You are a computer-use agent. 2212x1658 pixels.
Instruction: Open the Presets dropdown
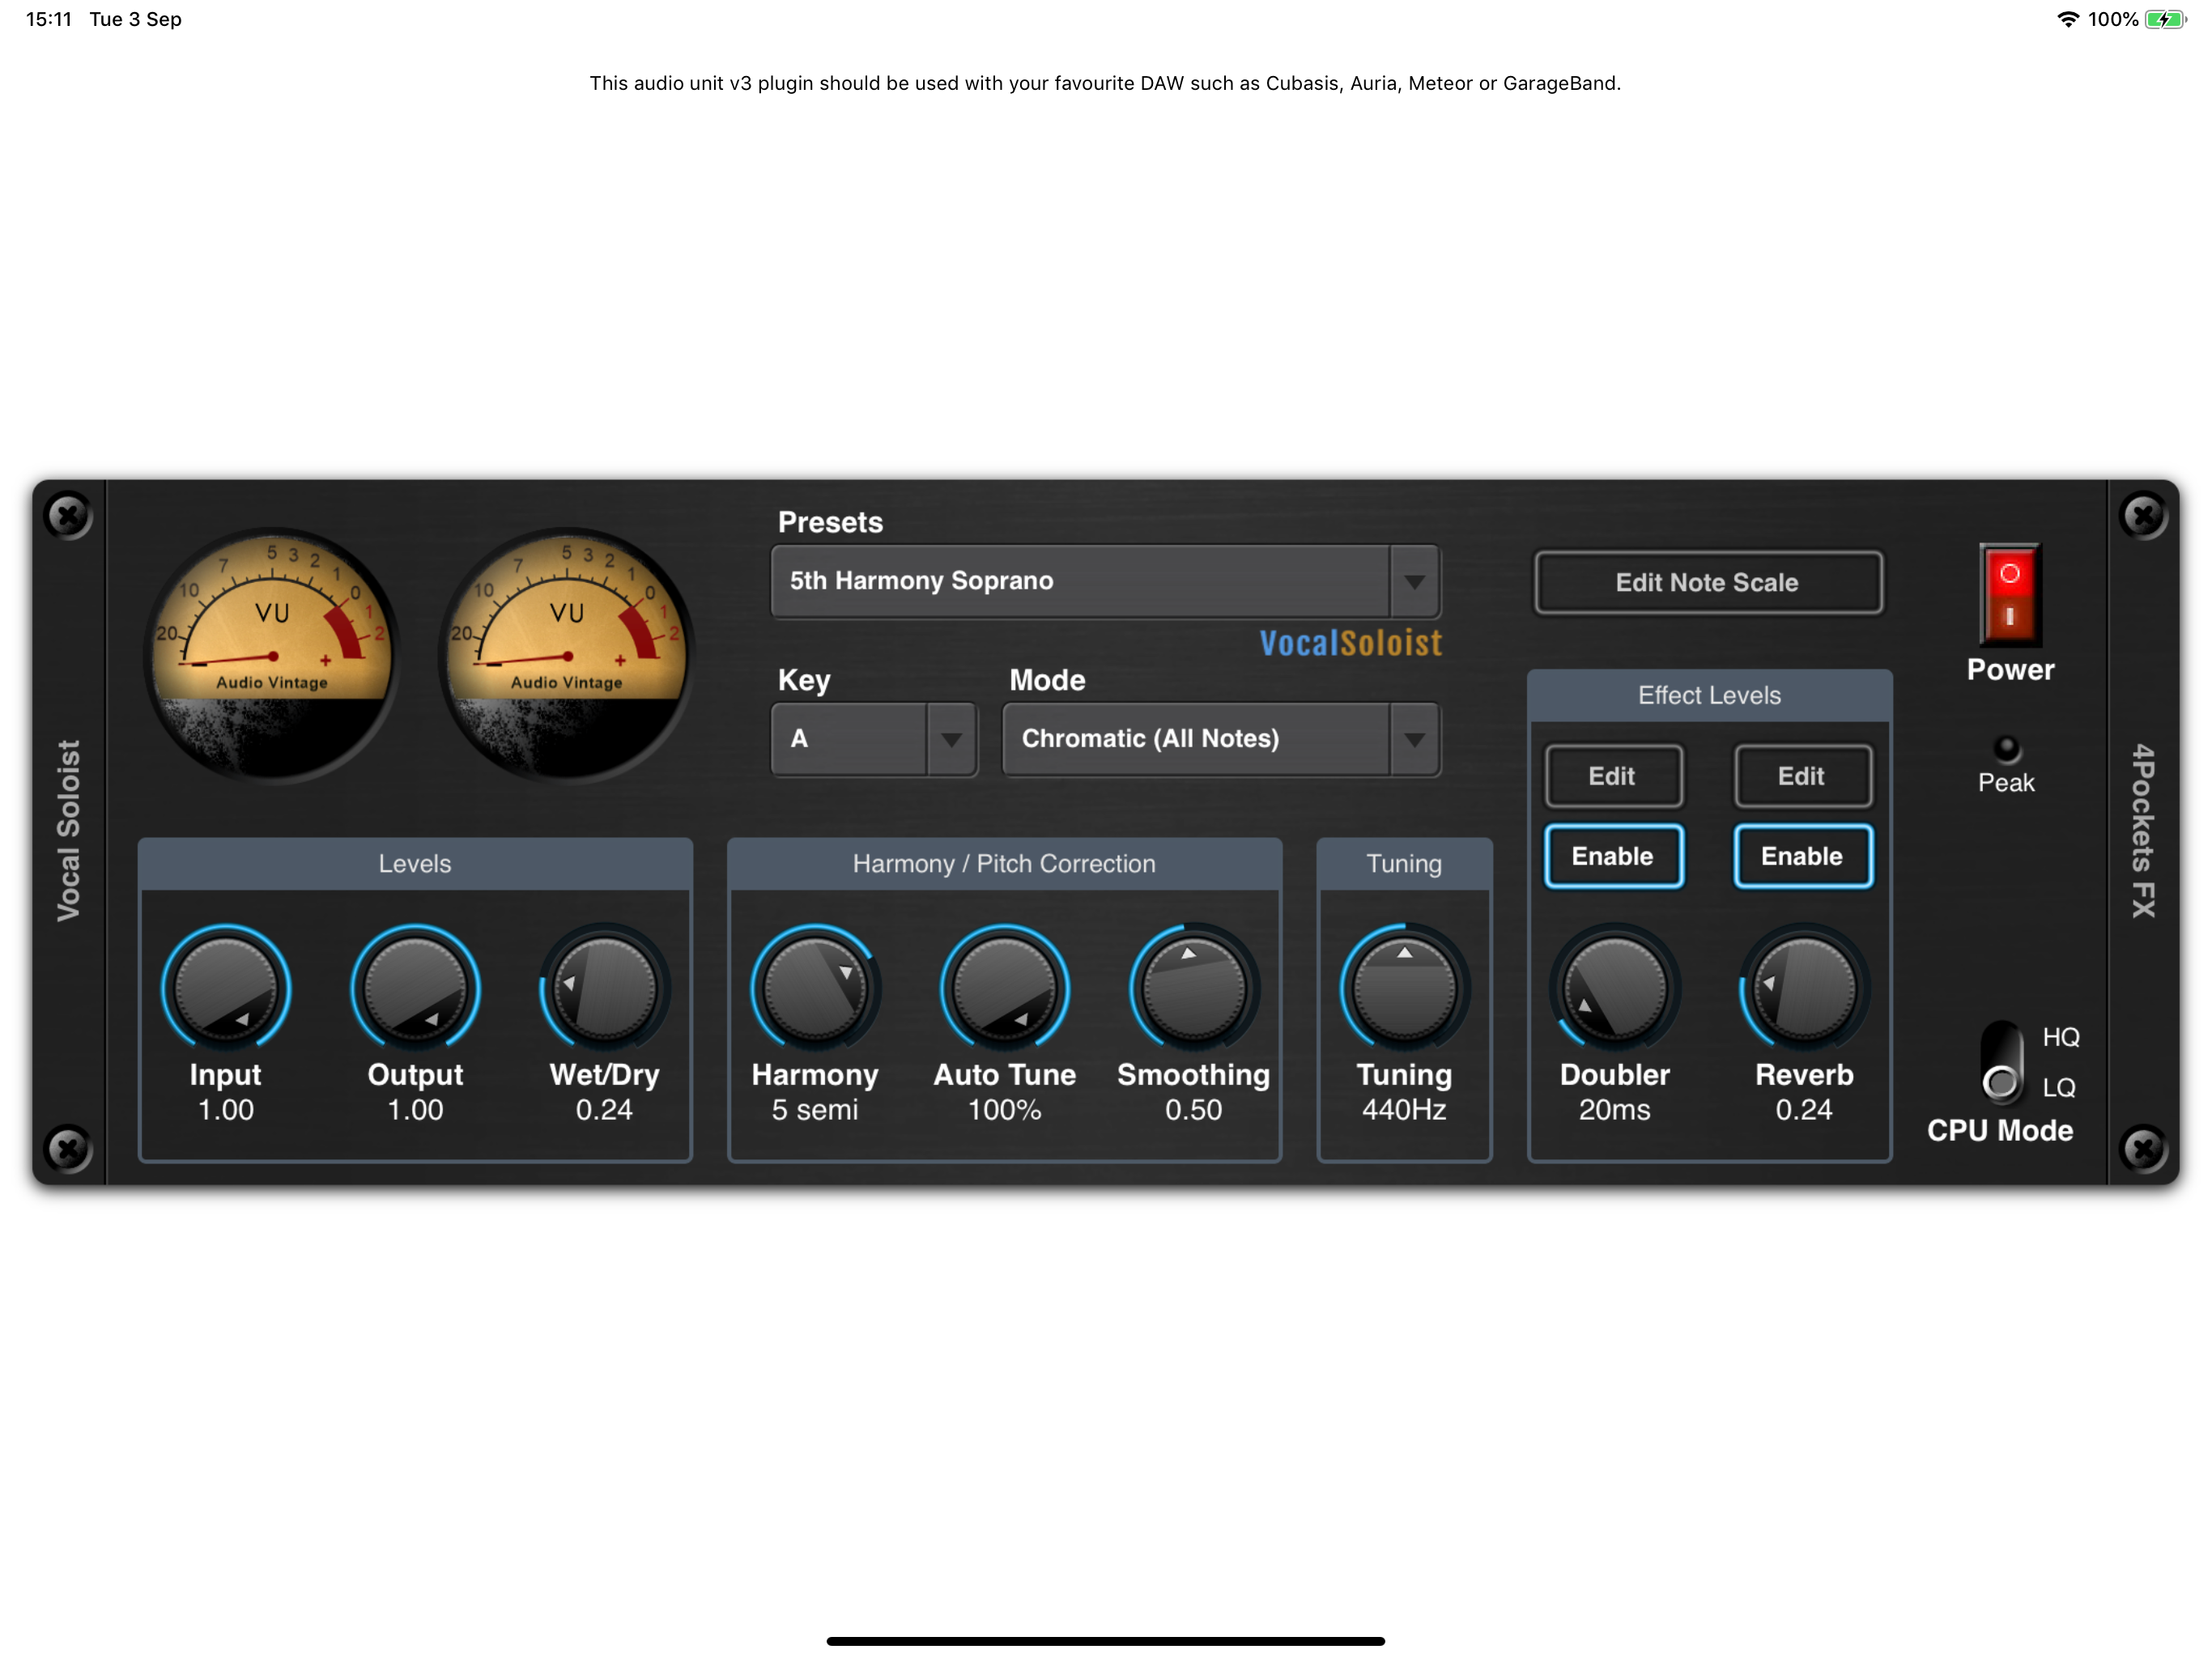point(1105,581)
